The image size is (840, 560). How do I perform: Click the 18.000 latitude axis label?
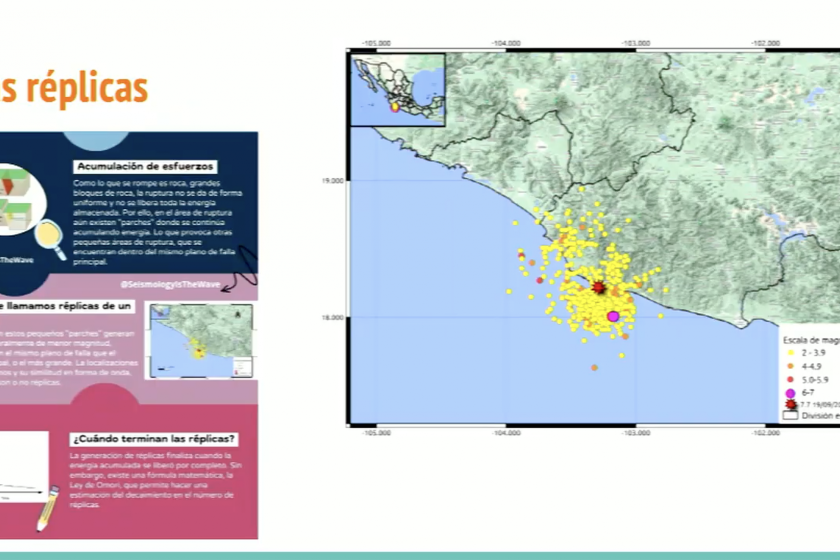[x=332, y=317]
